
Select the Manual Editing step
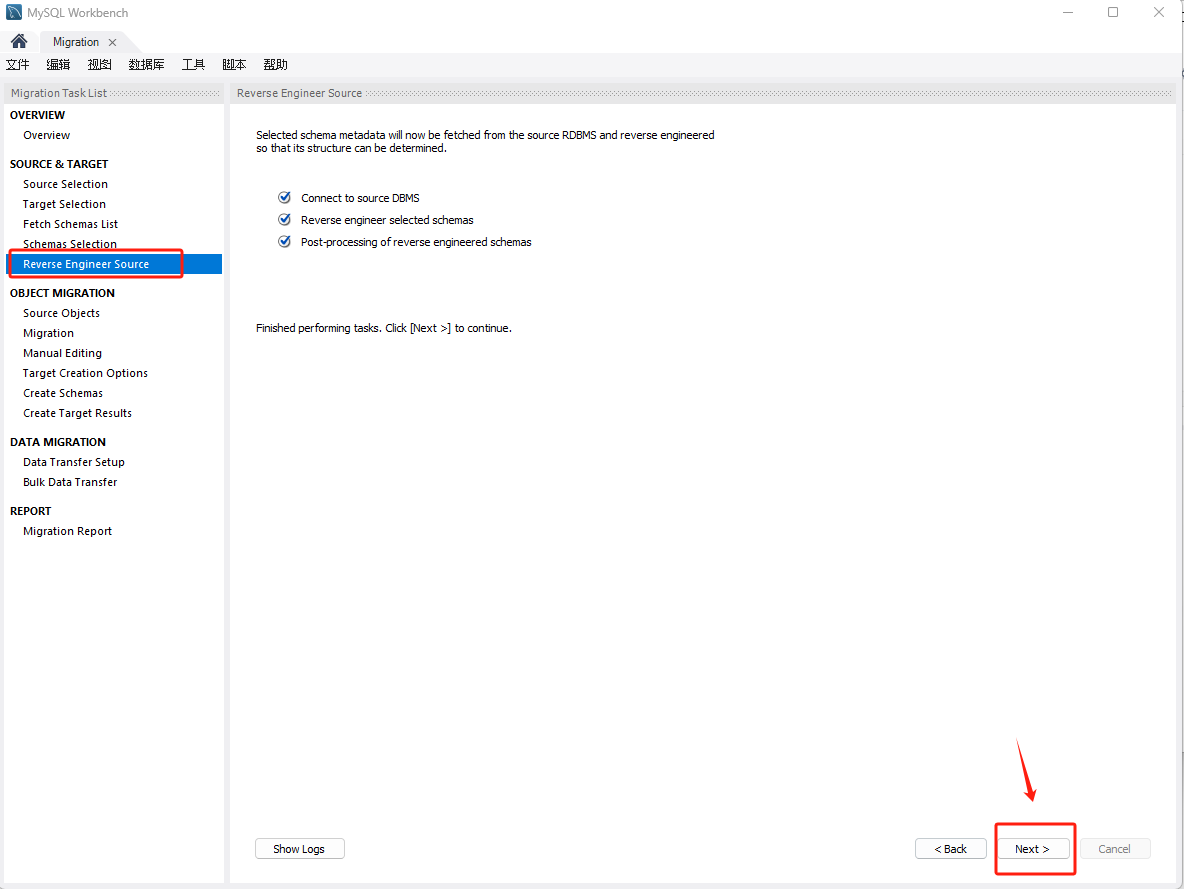coord(62,353)
